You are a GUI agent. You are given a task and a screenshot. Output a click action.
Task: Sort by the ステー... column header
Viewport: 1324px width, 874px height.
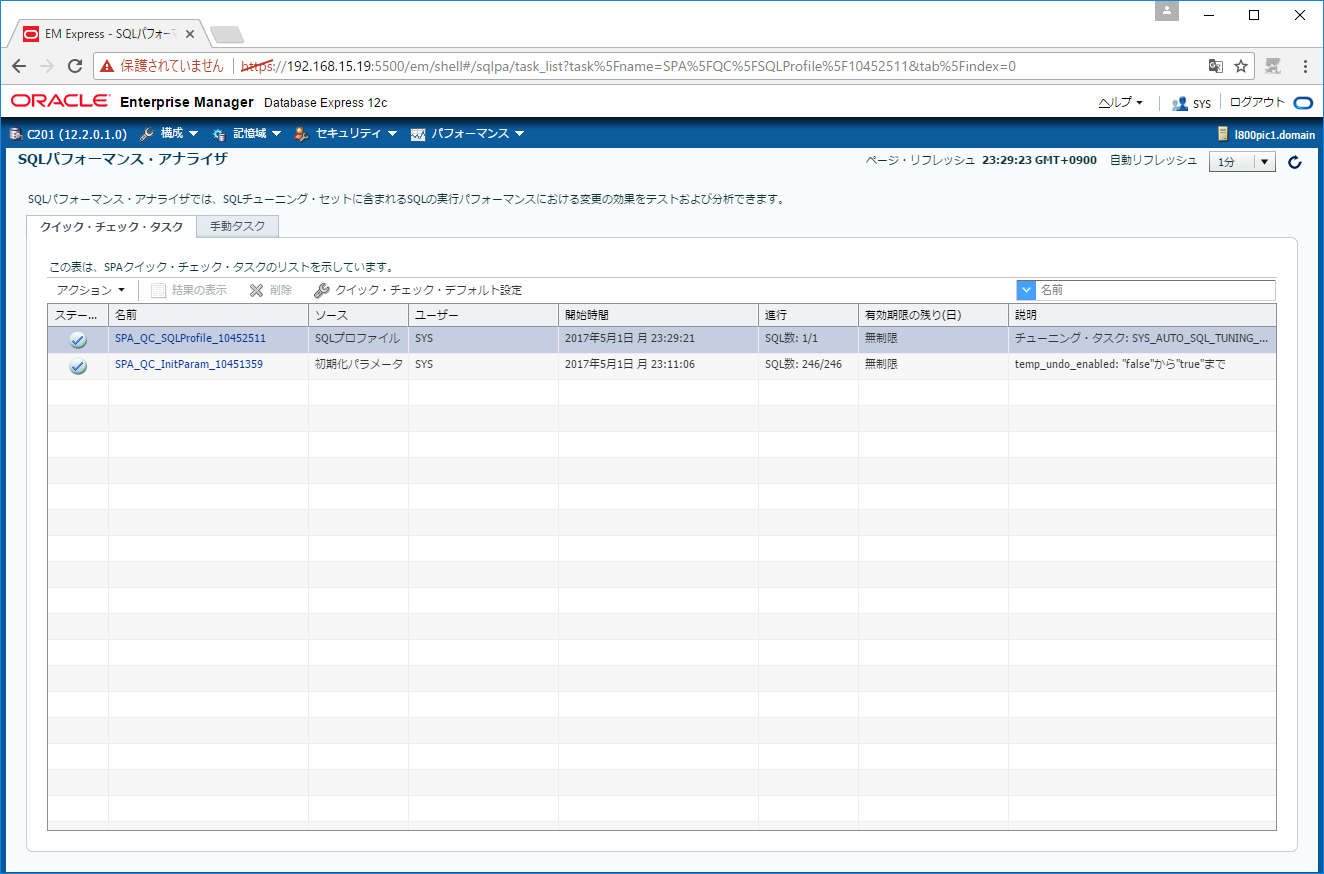click(x=78, y=315)
